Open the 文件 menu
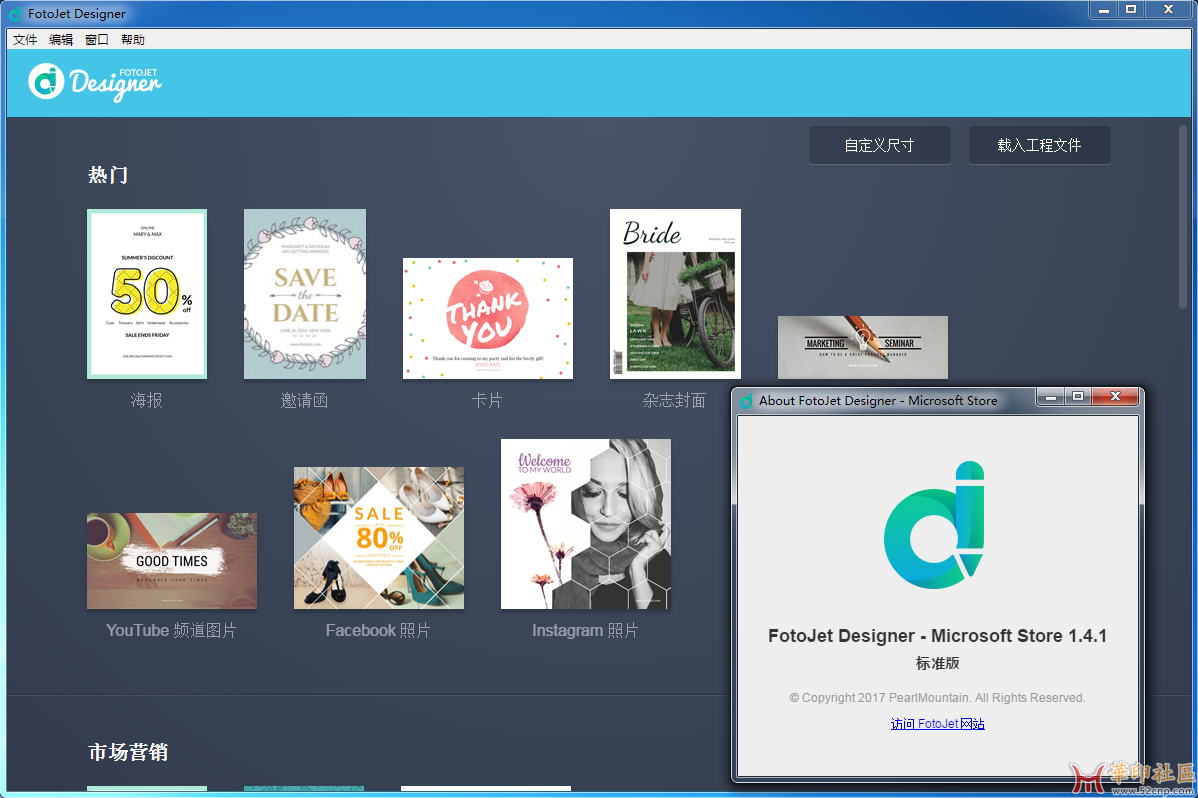The width and height of the screenshot is (1198, 798). tap(24, 40)
